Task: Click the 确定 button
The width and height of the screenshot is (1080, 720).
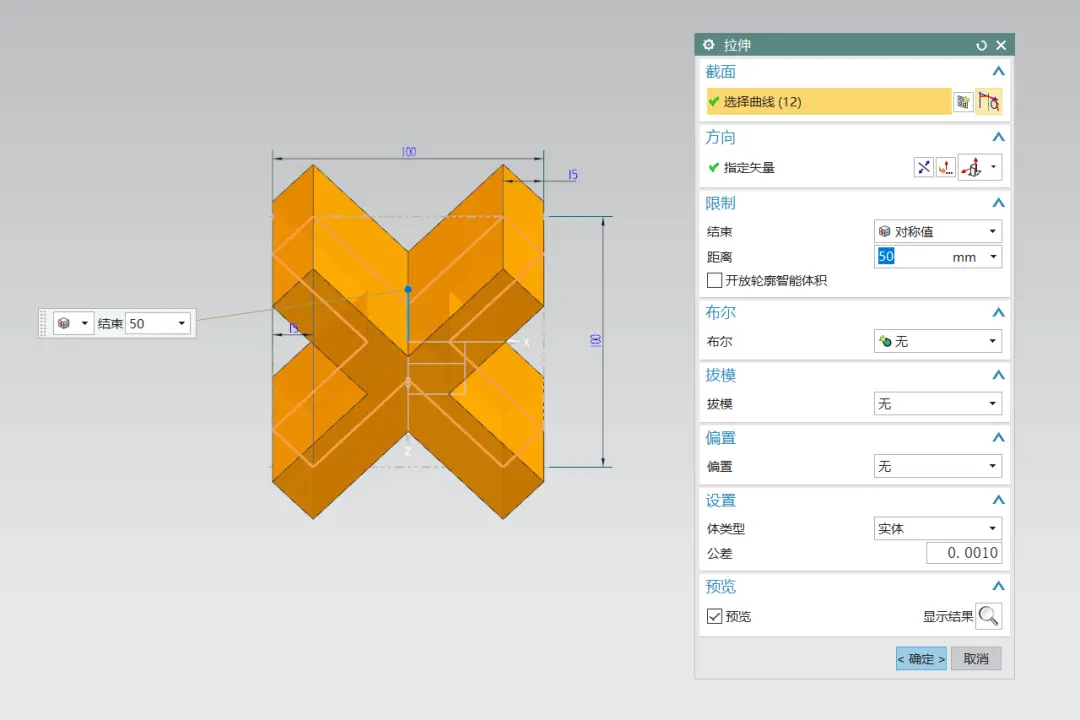Action: (921, 659)
